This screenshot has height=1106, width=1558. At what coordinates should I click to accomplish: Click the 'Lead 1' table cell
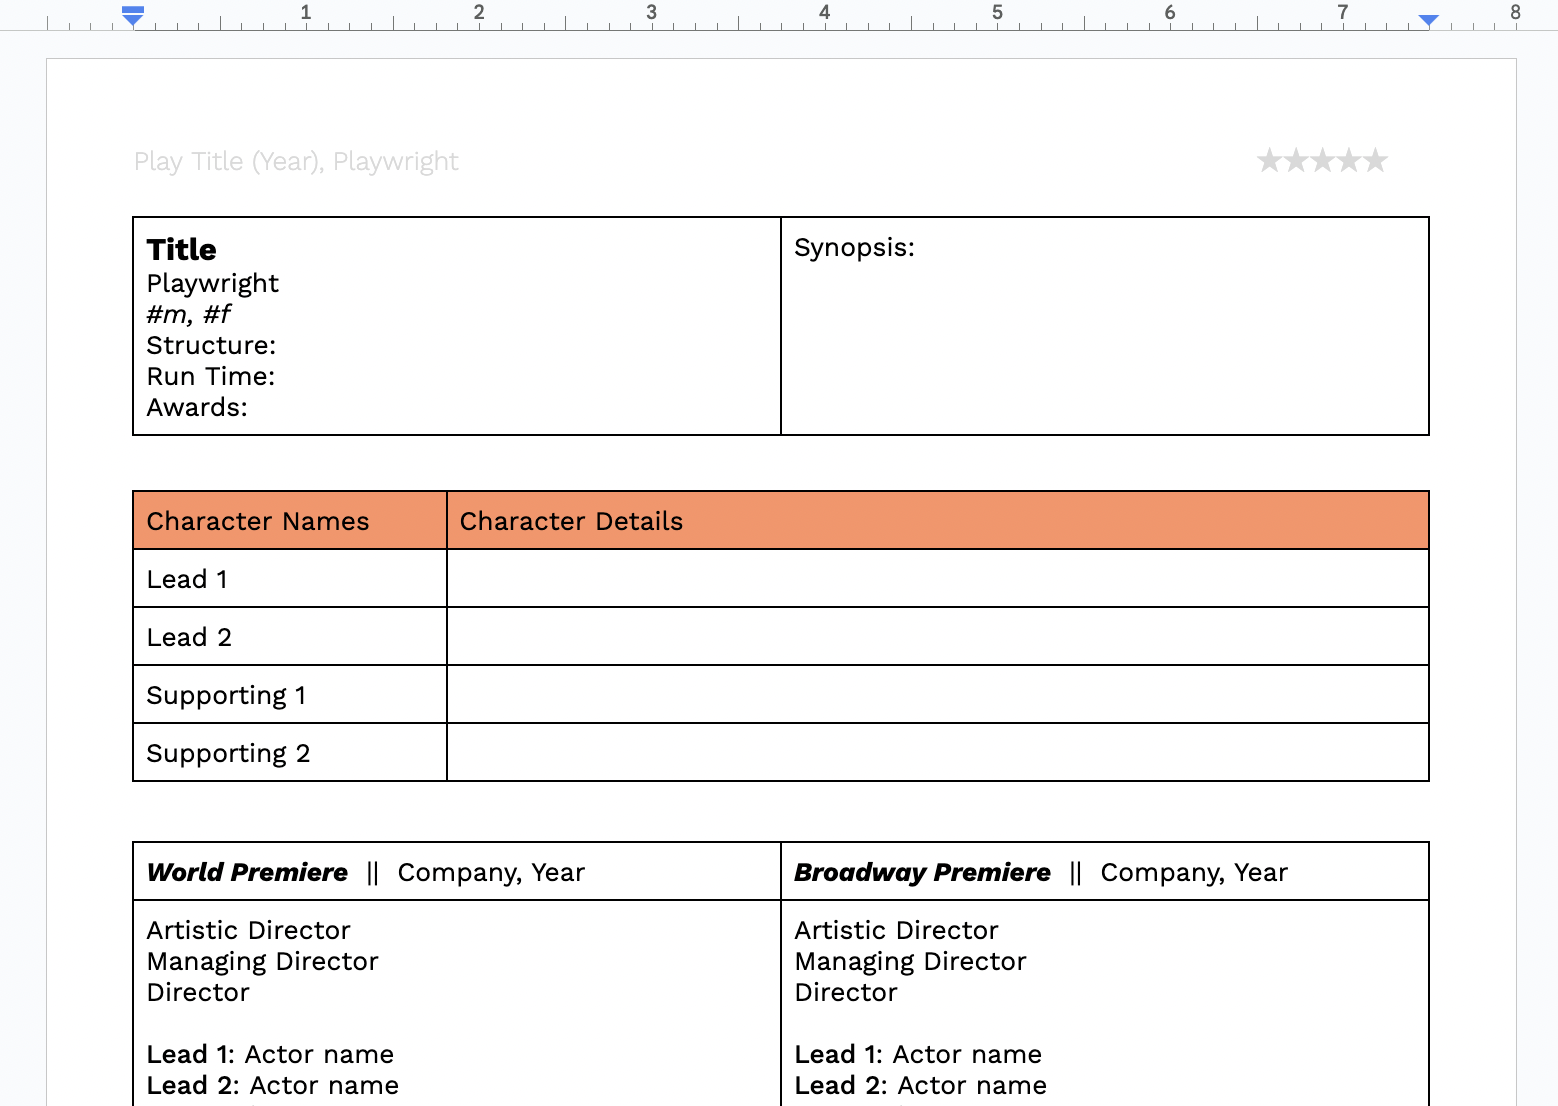click(x=290, y=579)
